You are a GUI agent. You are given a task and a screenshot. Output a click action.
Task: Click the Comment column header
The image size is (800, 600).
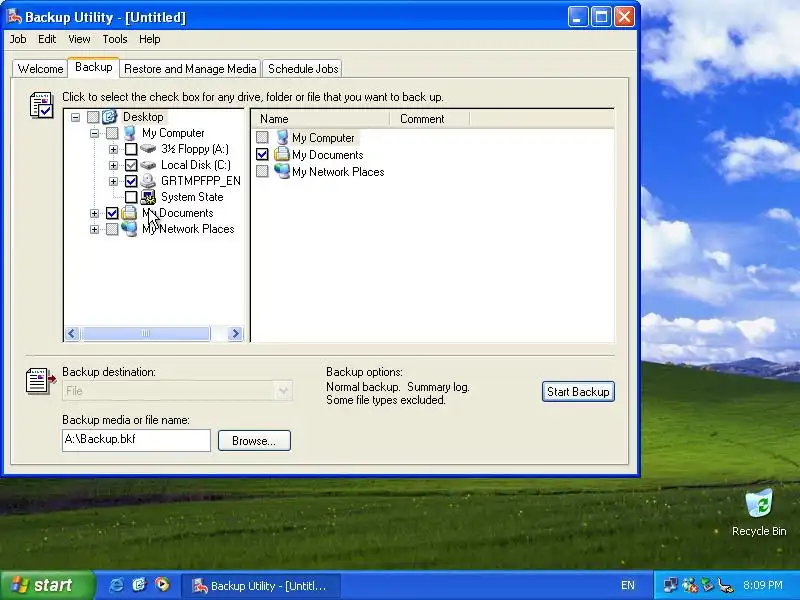point(429,119)
